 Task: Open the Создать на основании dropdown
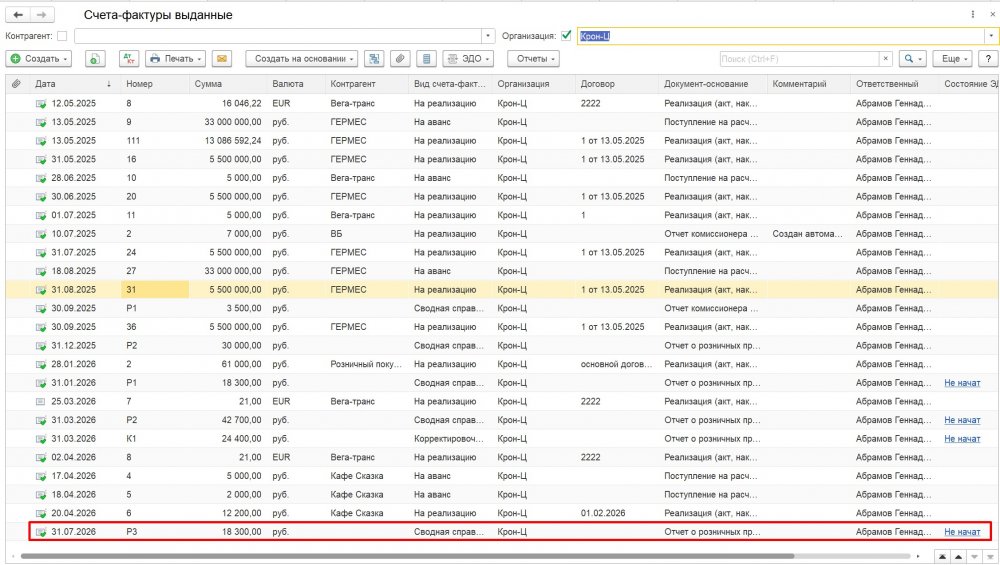click(x=301, y=59)
